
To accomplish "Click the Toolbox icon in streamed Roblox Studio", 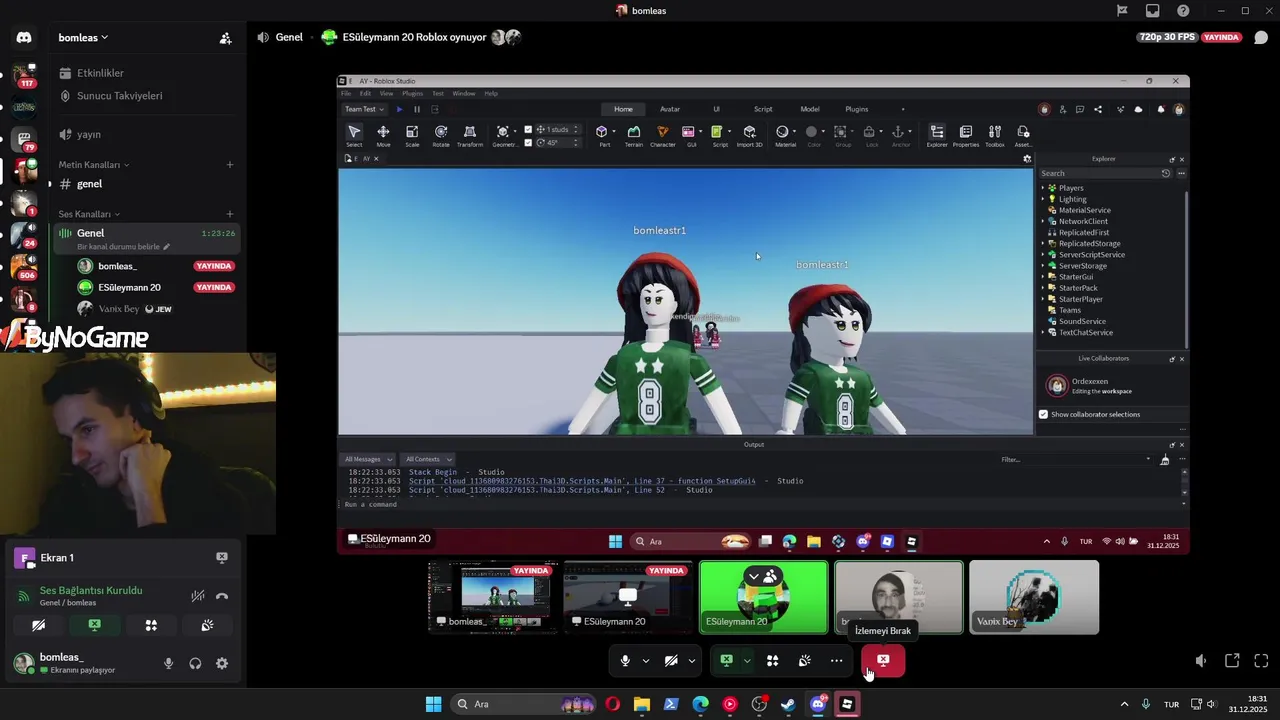I will point(995,136).
